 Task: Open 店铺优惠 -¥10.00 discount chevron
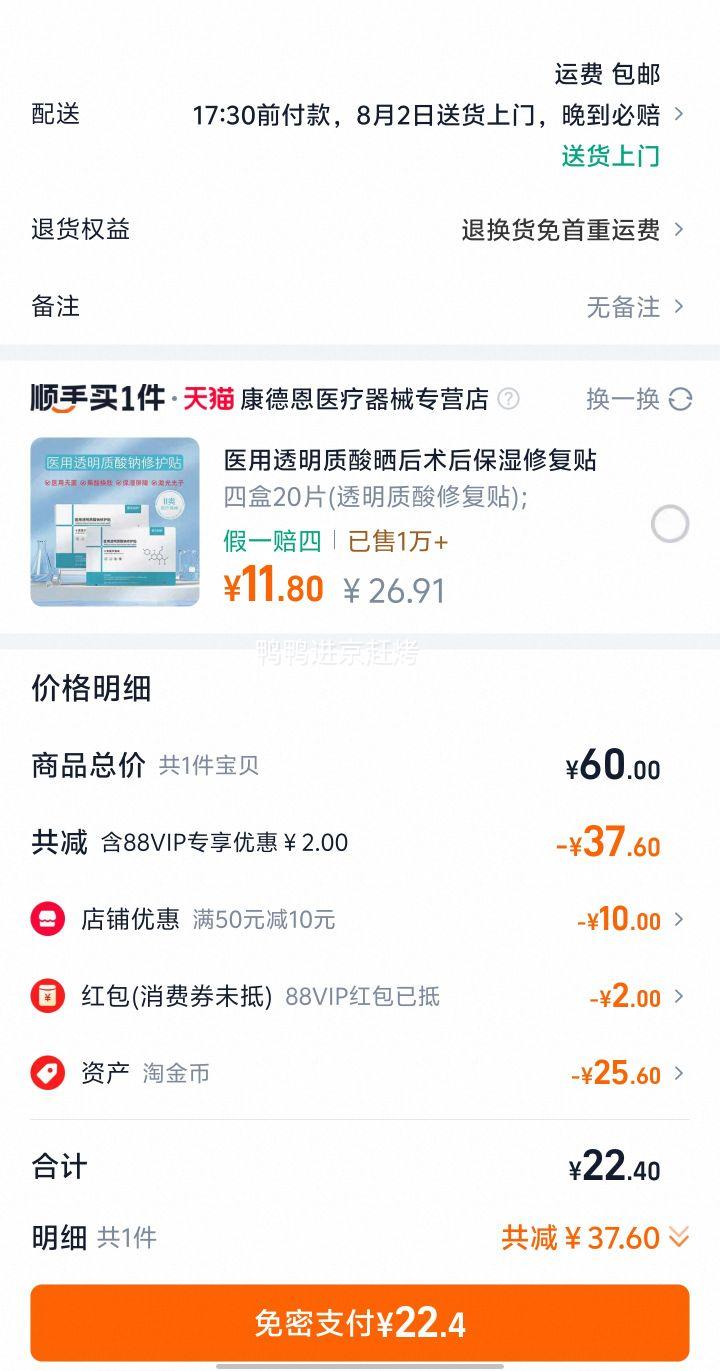[x=679, y=919]
